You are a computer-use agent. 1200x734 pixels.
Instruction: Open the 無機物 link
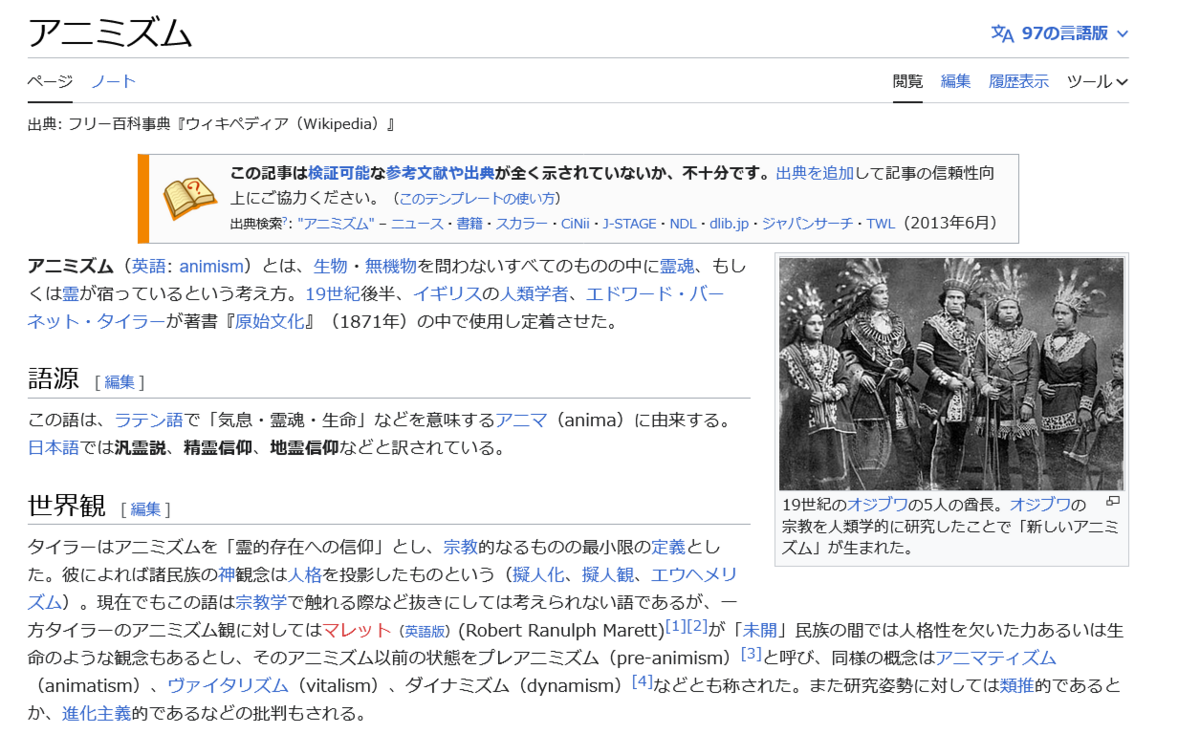coord(390,266)
